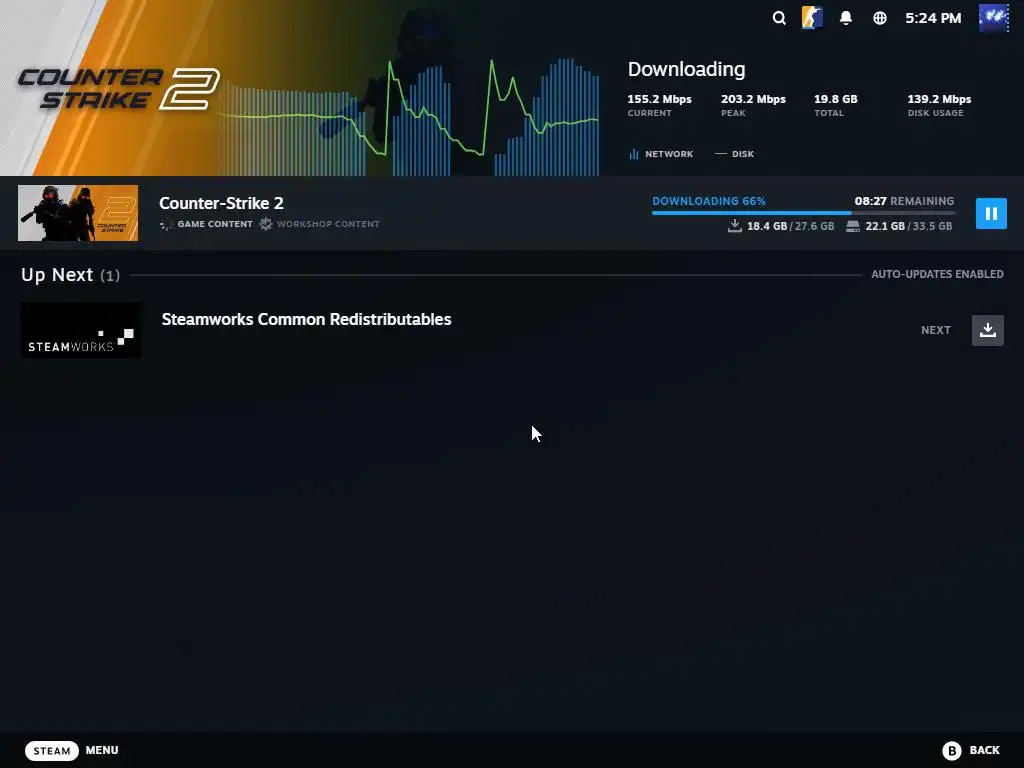
Task: Click the B button icon
Action: pyautogui.click(x=952, y=751)
